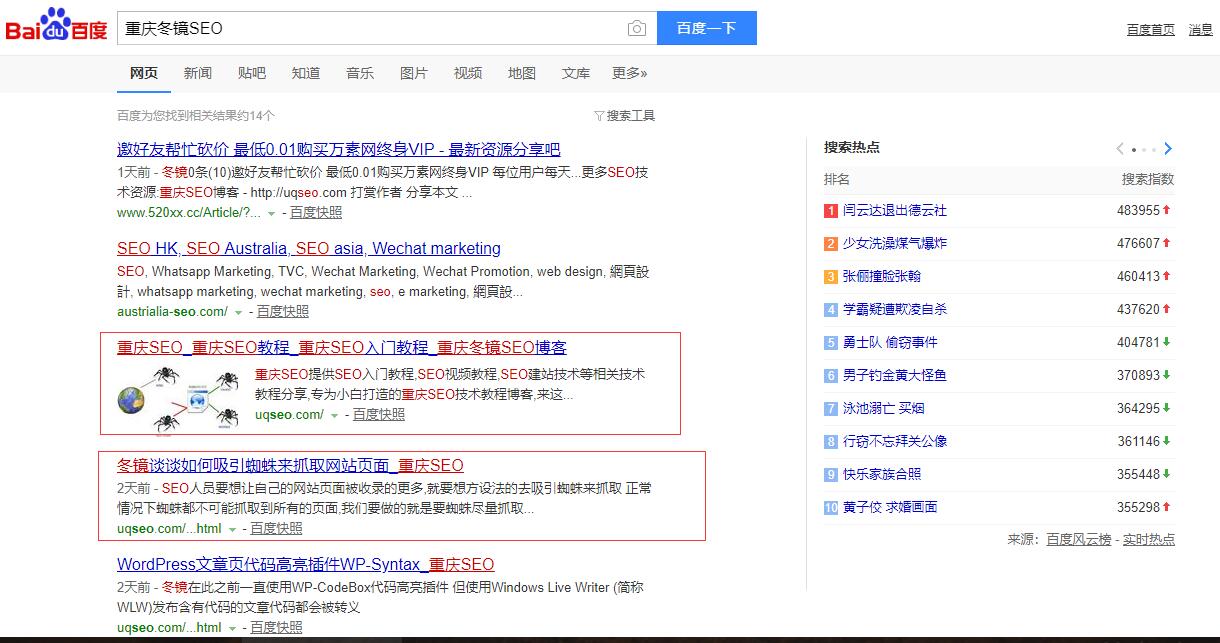Open 百度快照 for www.520xx.cc result
Screen dimensions: 1220x643
[316, 213]
